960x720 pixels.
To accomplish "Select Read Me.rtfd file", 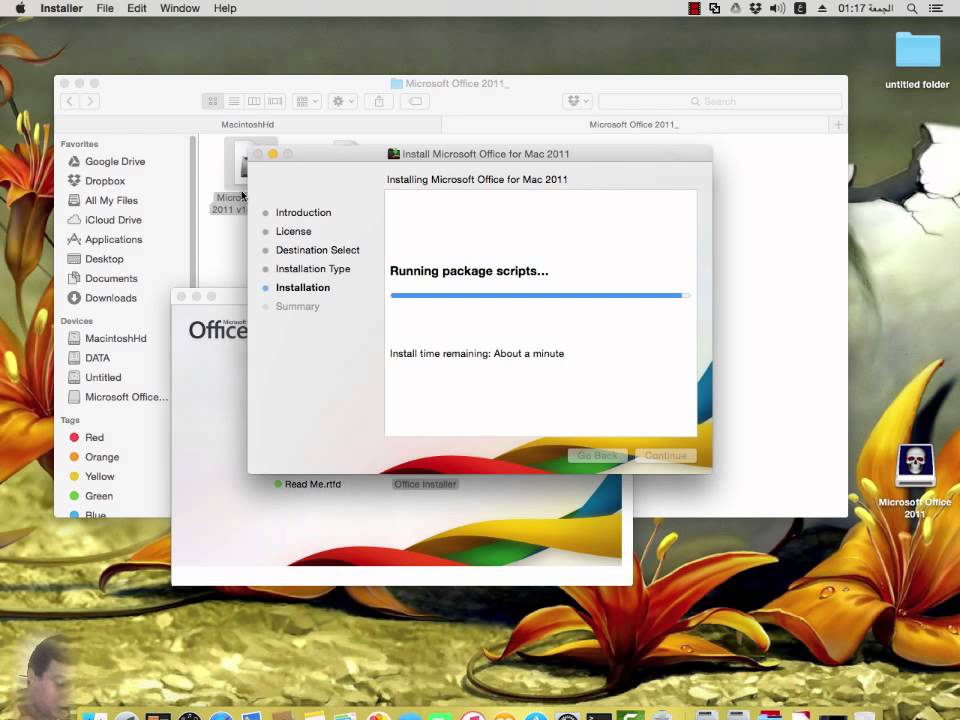I will 307,484.
